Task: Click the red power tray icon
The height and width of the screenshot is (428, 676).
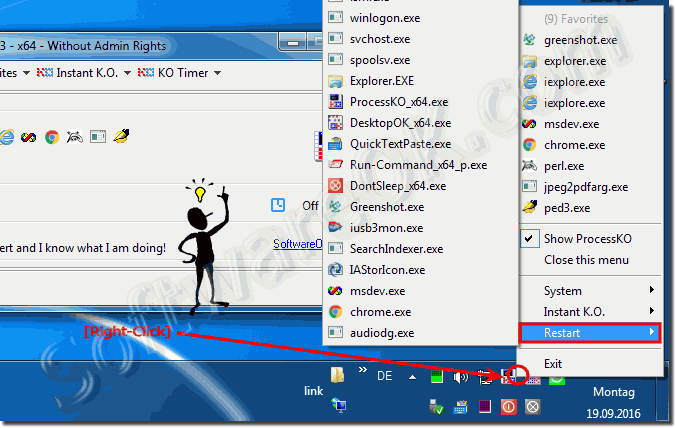Action: click(x=509, y=407)
